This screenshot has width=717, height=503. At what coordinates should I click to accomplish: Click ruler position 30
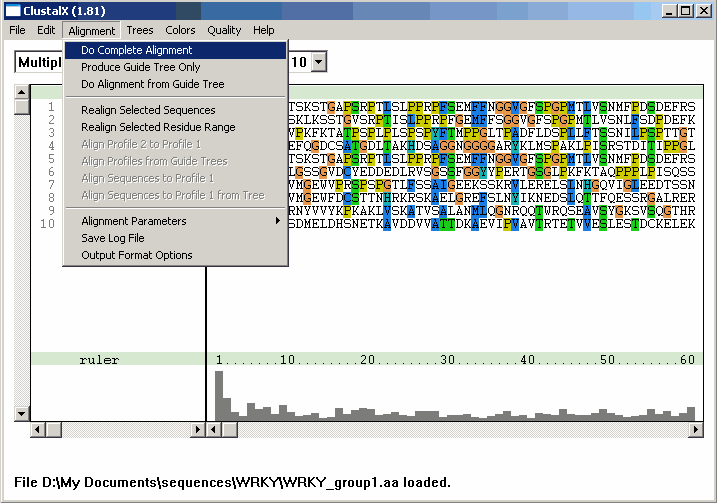tap(448, 360)
